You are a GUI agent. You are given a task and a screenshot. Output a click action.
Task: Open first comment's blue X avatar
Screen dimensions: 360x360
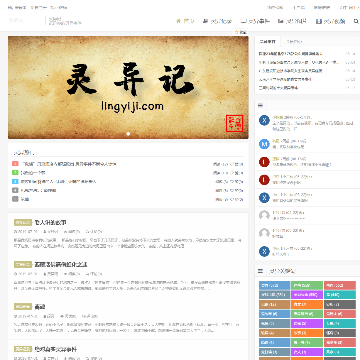point(264,120)
